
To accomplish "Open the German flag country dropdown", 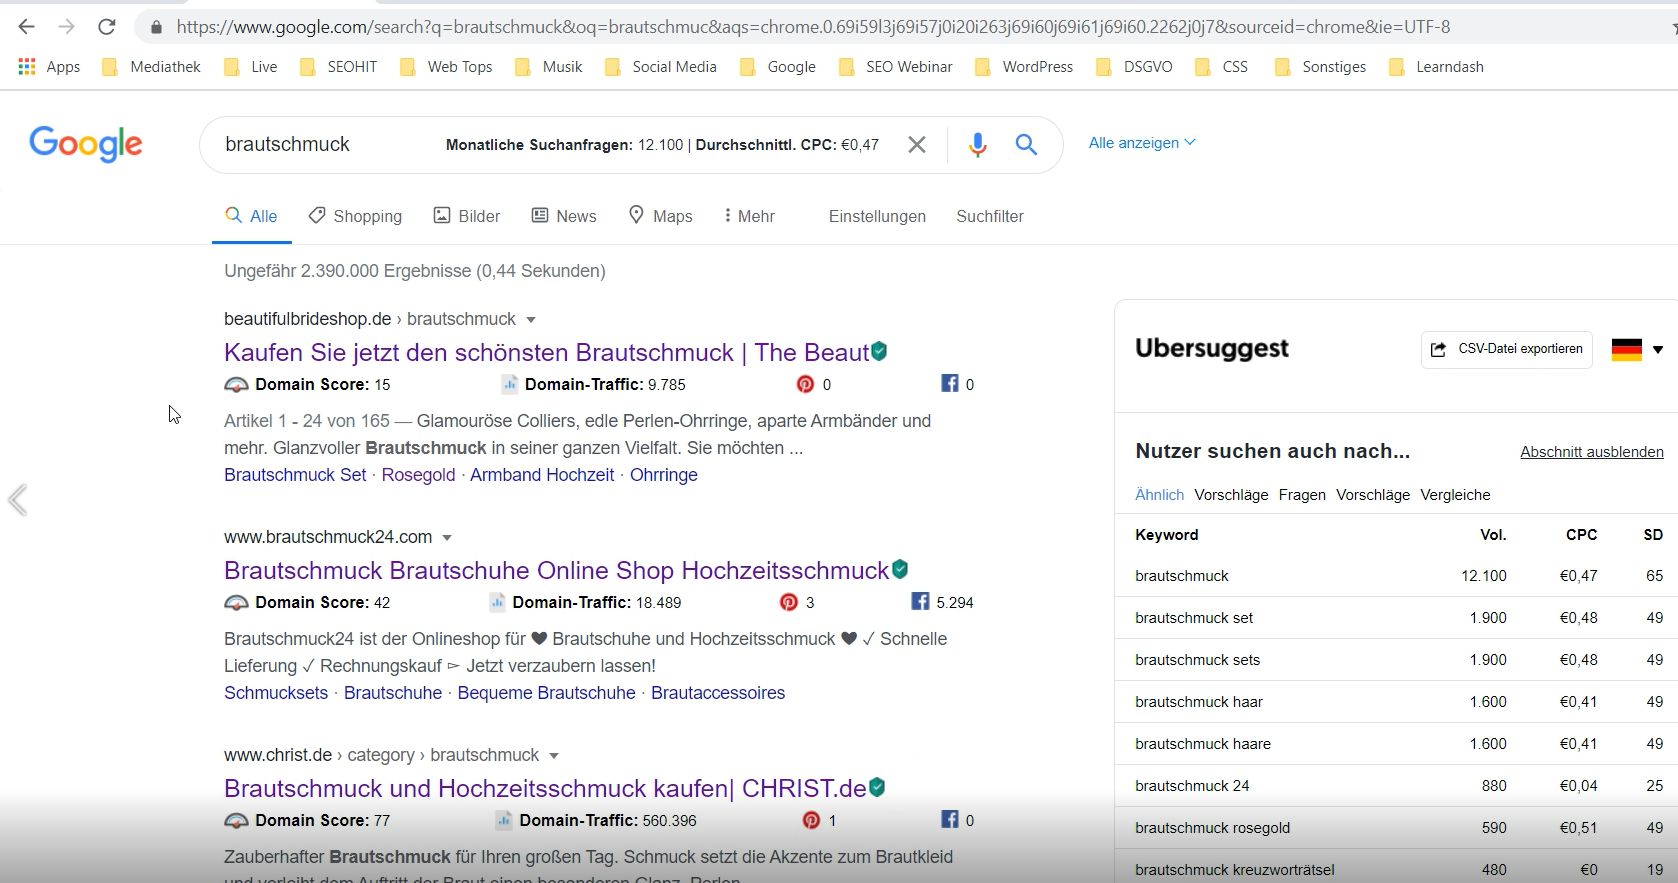I will point(1636,350).
